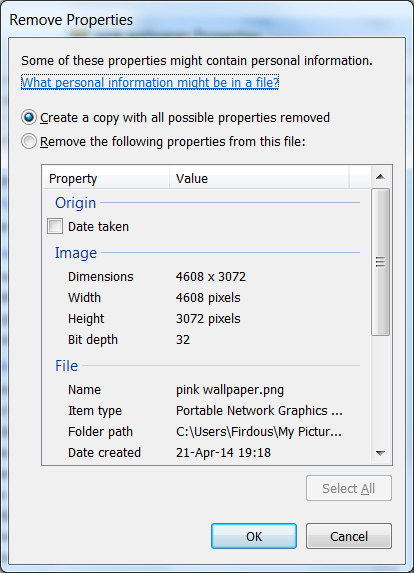The height and width of the screenshot is (573, 414).
Task: Click the Property column header
Action: 106,178
